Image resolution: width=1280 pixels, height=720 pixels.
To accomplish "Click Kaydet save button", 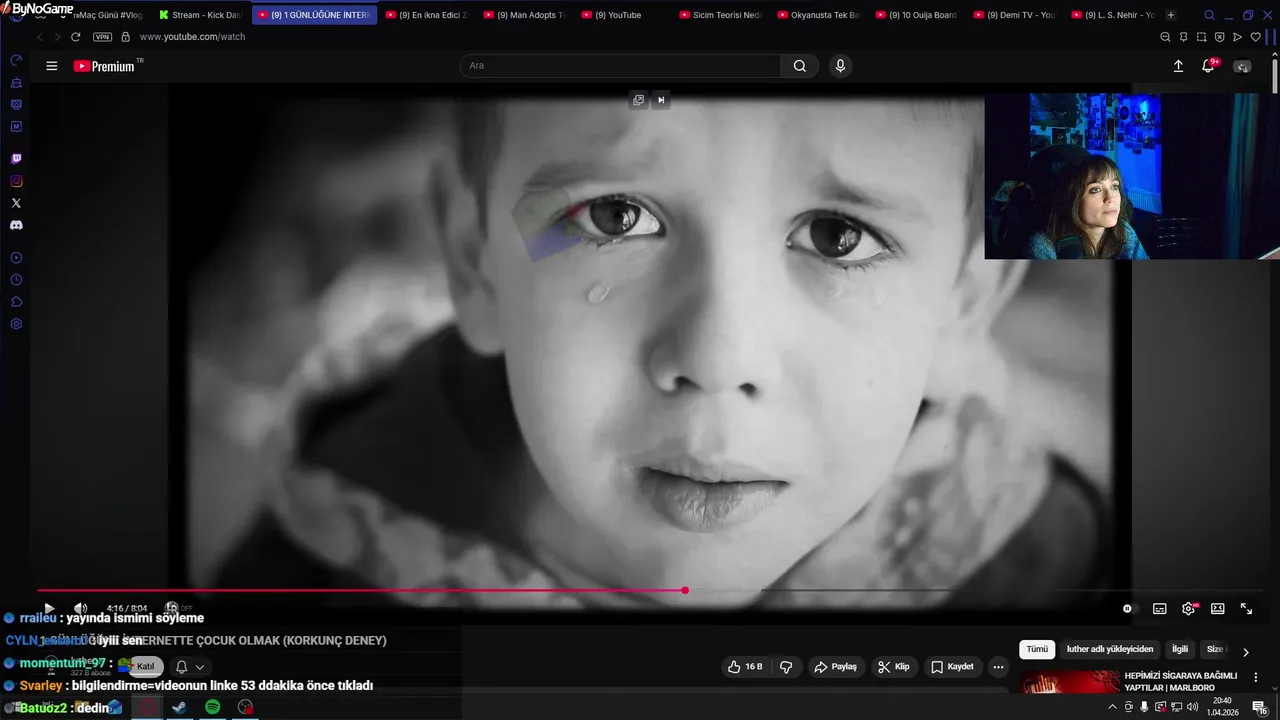I will [952, 667].
